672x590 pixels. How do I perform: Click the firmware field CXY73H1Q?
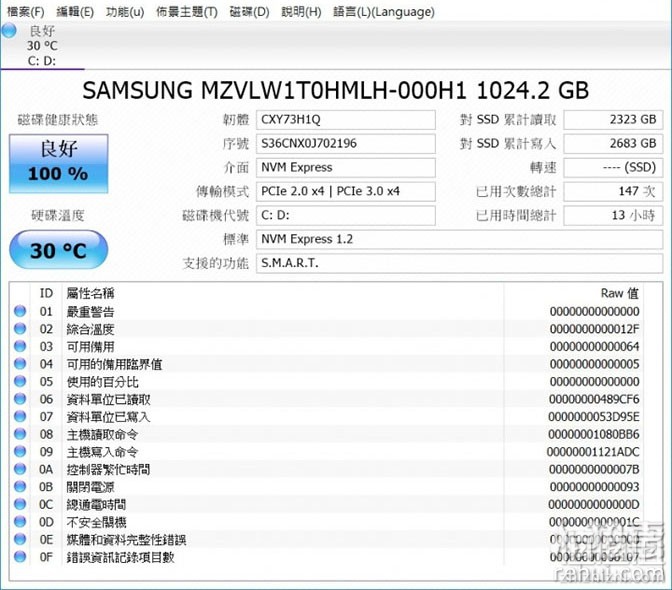point(345,120)
